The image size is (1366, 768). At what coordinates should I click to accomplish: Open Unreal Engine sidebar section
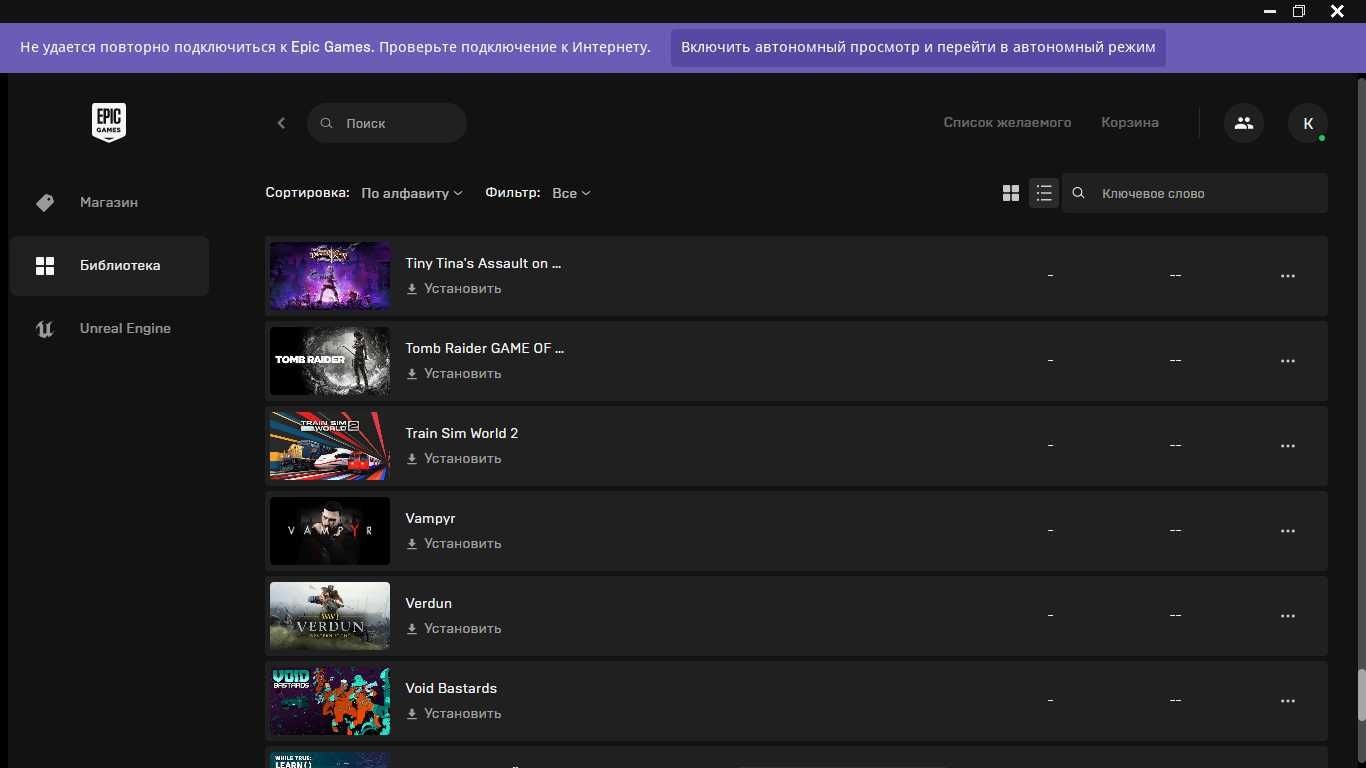tap(109, 328)
